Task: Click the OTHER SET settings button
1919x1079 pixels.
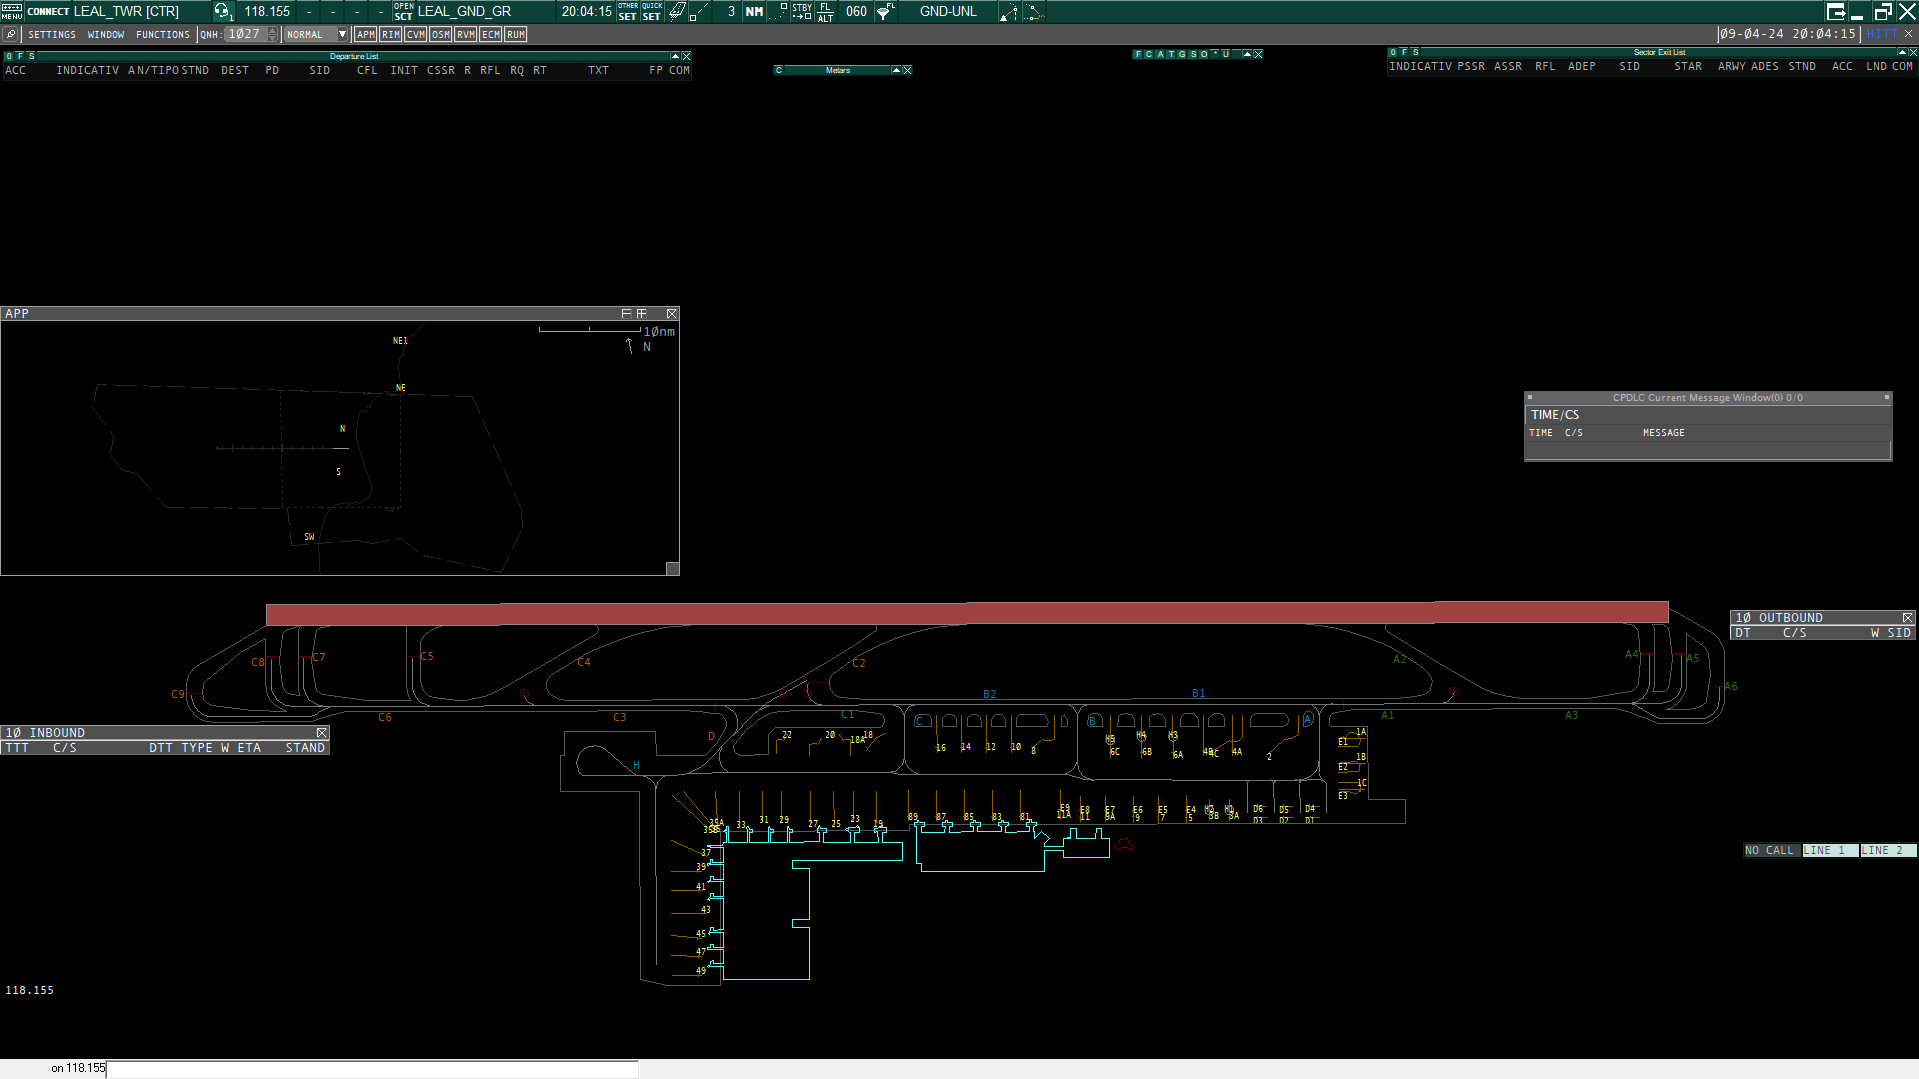Action: pyautogui.click(x=628, y=11)
